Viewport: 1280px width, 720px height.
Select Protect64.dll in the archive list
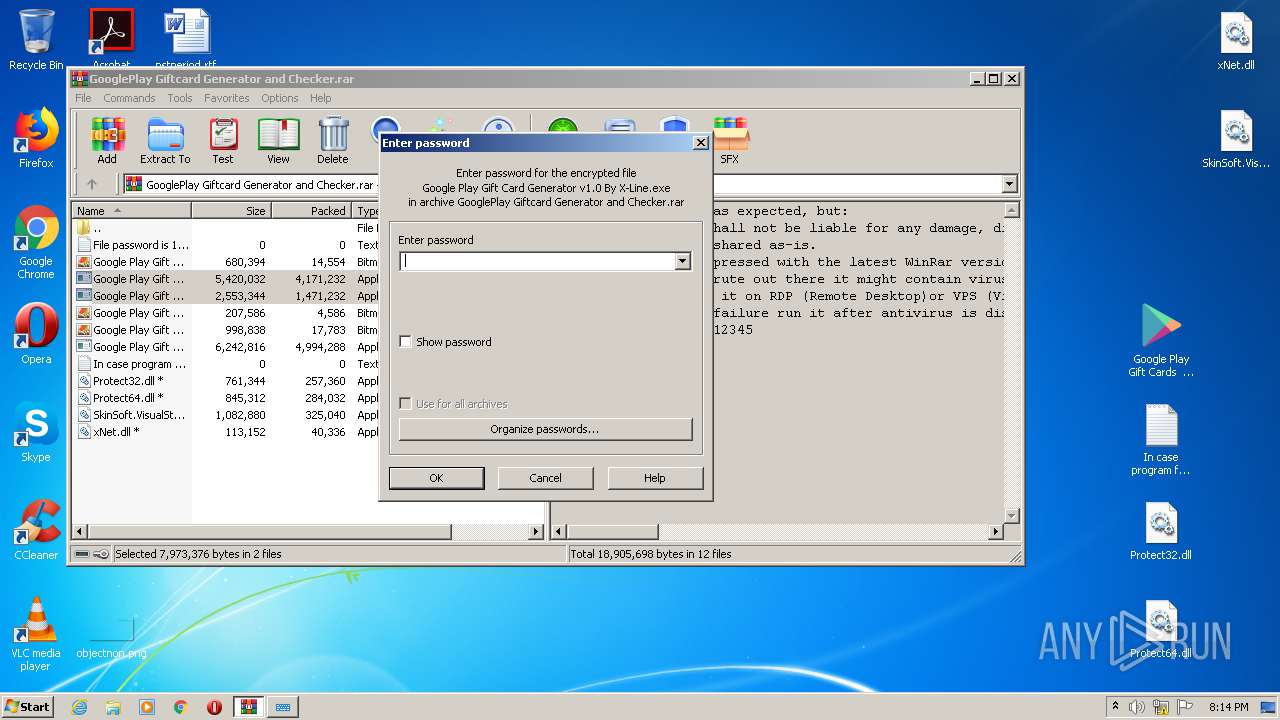(x=225, y=398)
